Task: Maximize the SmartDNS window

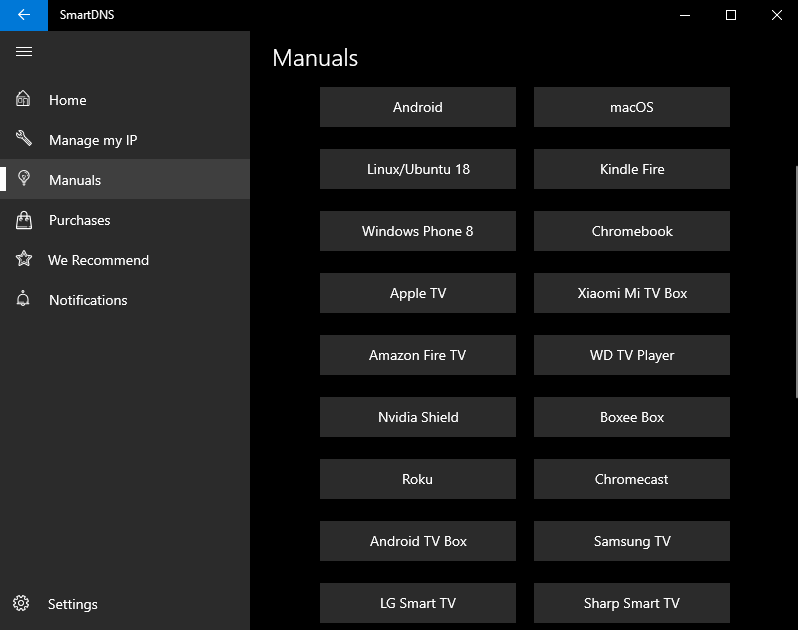Action: click(x=731, y=15)
